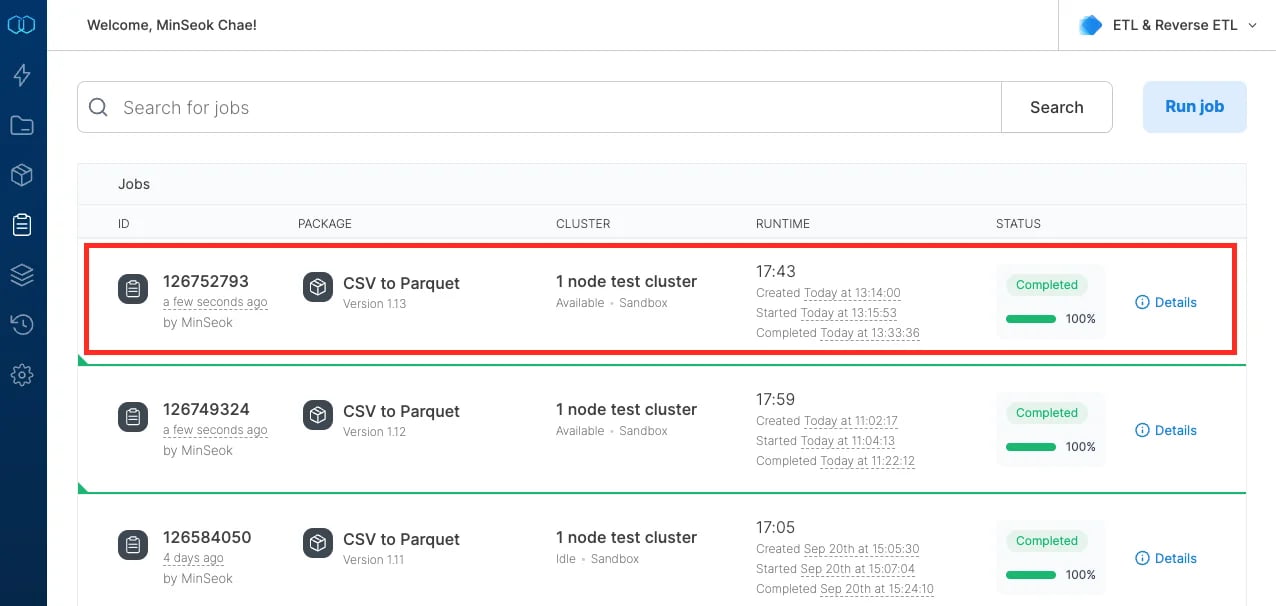1276x606 pixels.
Task: Click the magnifier icon in the search box
Action: click(98, 107)
